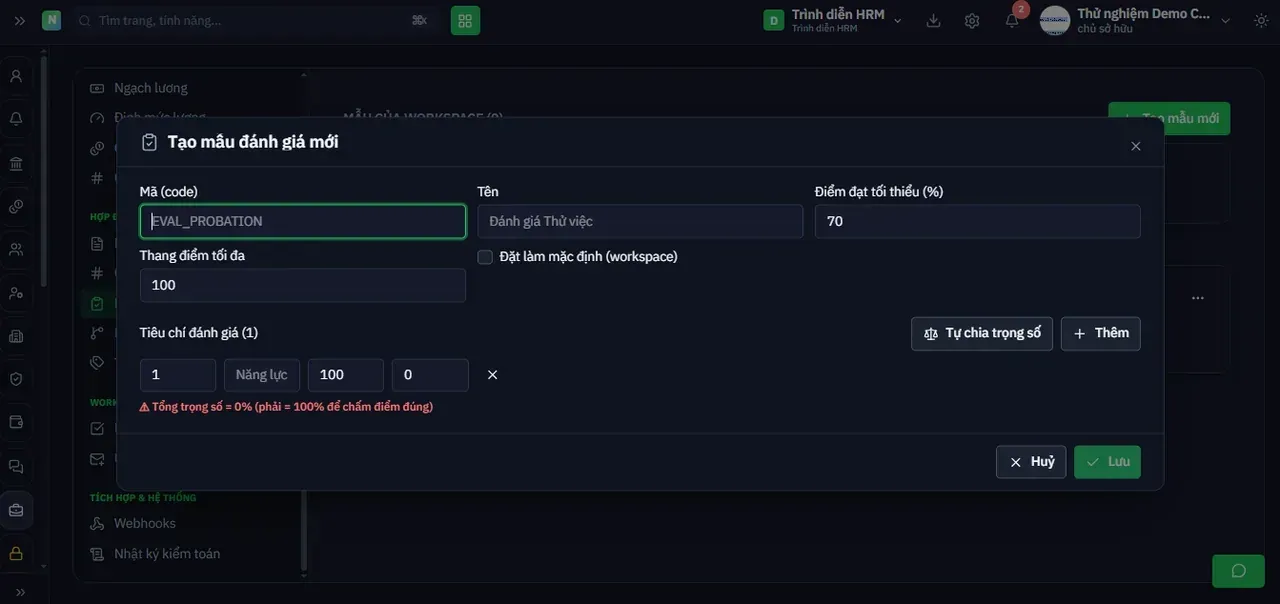Click the shield icon in left rail
The height and width of the screenshot is (604, 1280).
[x=16, y=379]
